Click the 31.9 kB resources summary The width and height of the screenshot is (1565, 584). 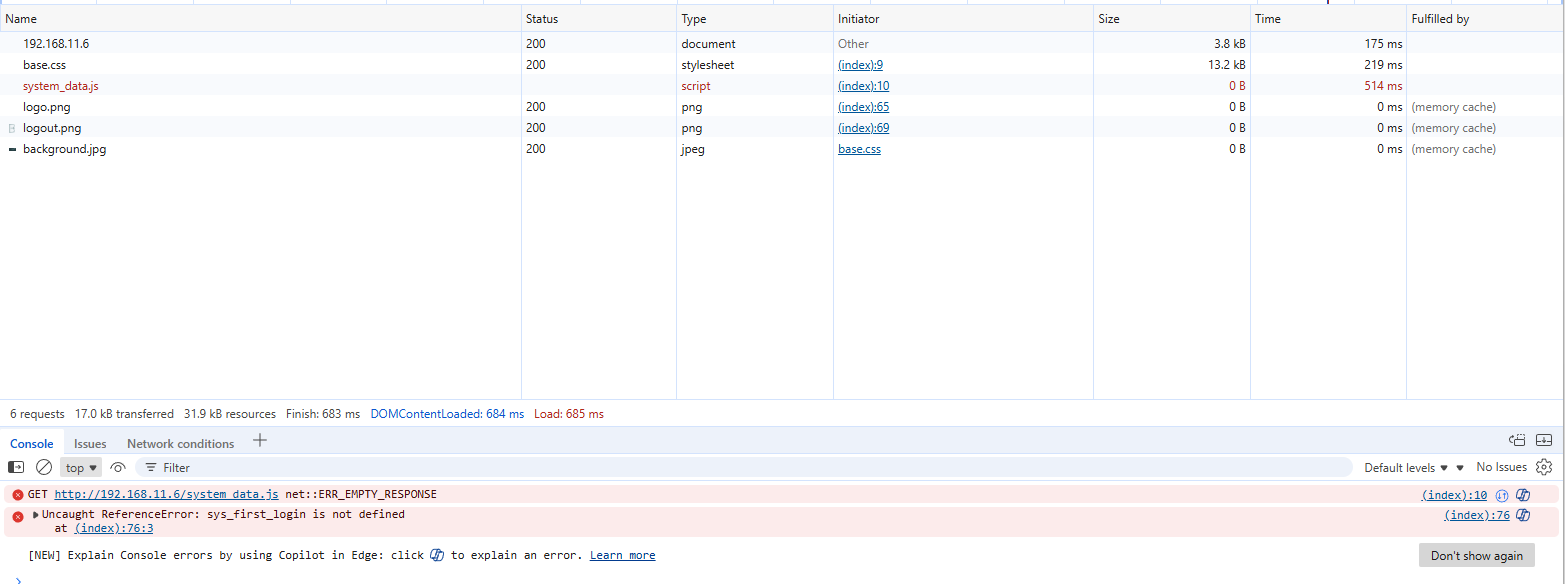pos(230,413)
